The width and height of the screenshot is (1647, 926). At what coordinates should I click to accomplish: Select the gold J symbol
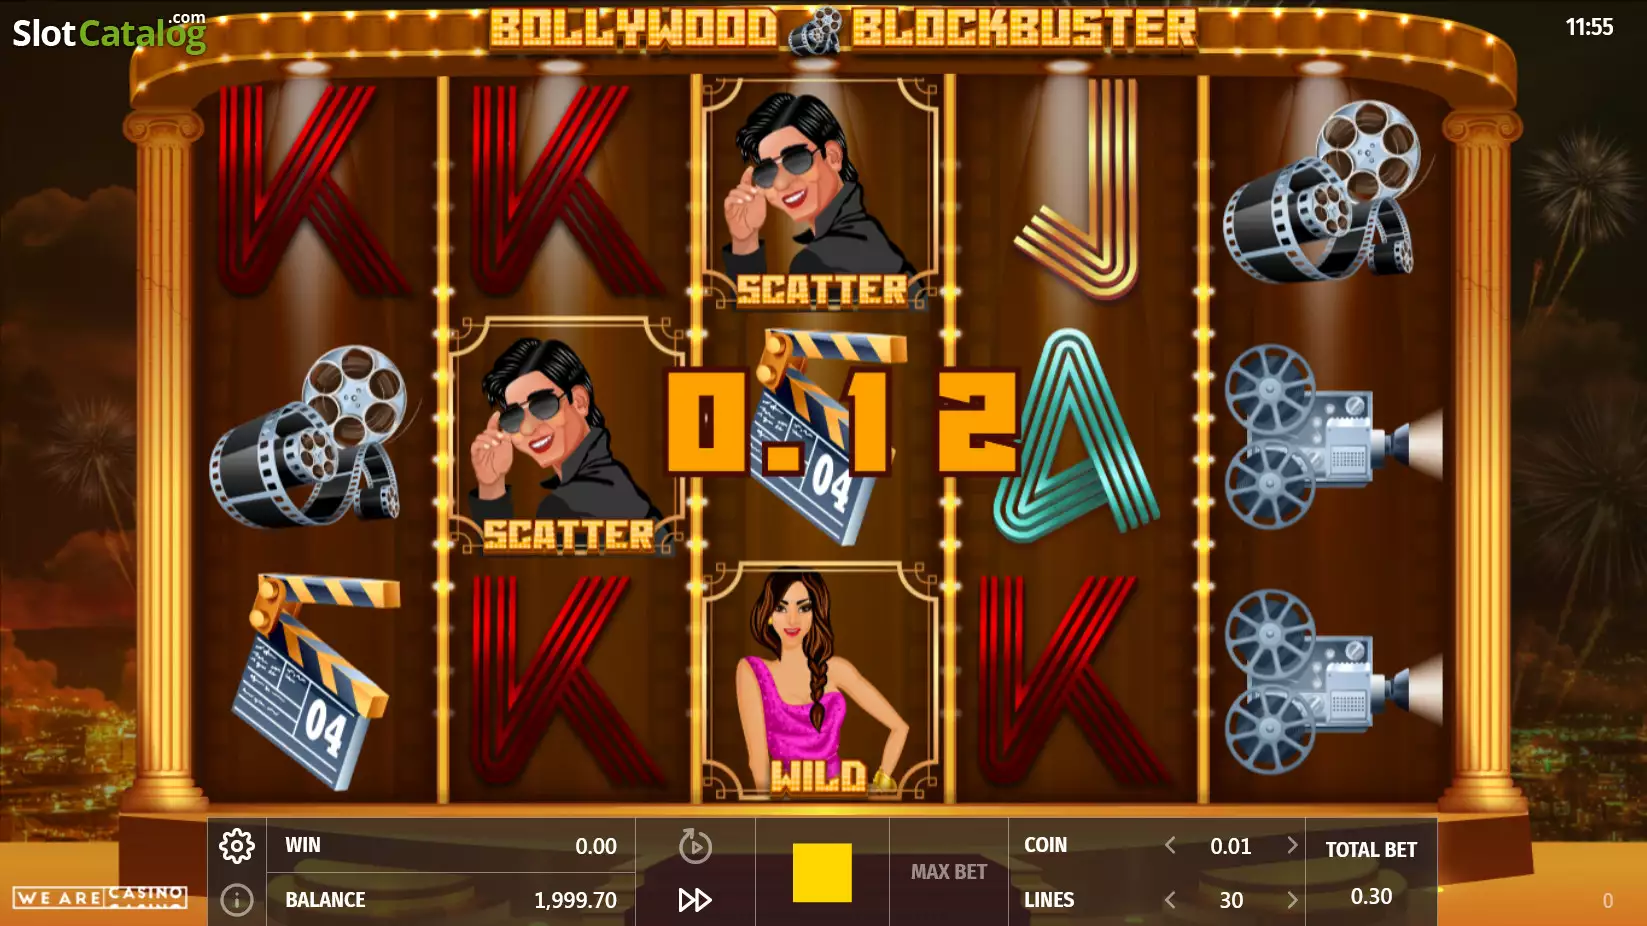click(1078, 190)
